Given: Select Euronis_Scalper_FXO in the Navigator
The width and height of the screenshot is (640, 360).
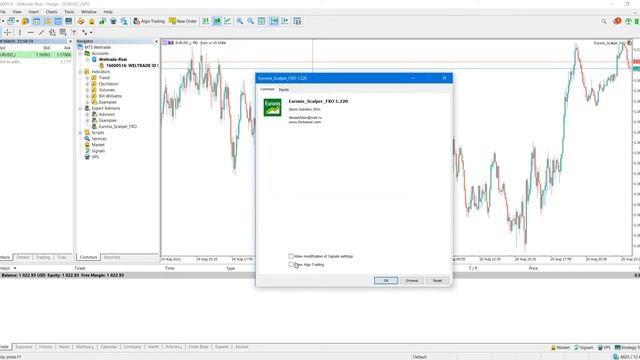Looking at the screenshot, I should [x=118, y=127].
